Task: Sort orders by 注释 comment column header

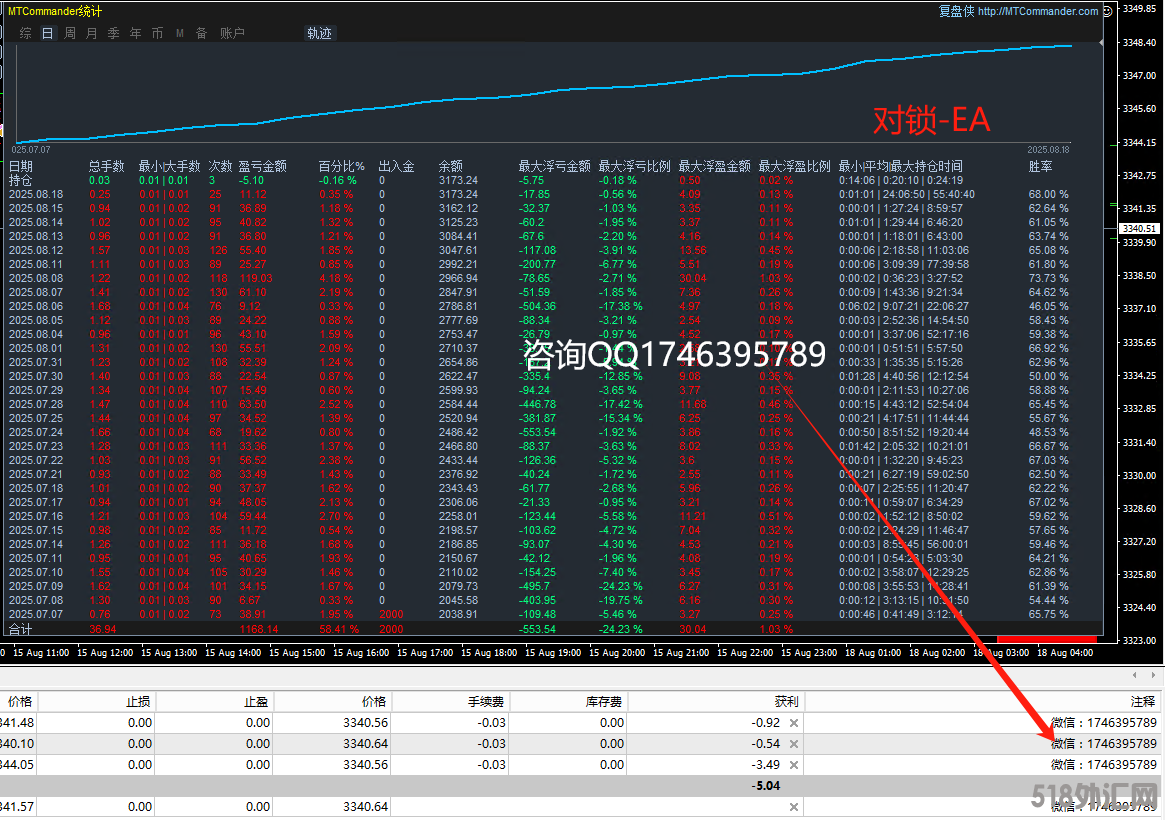Action: tap(1142, 701)
